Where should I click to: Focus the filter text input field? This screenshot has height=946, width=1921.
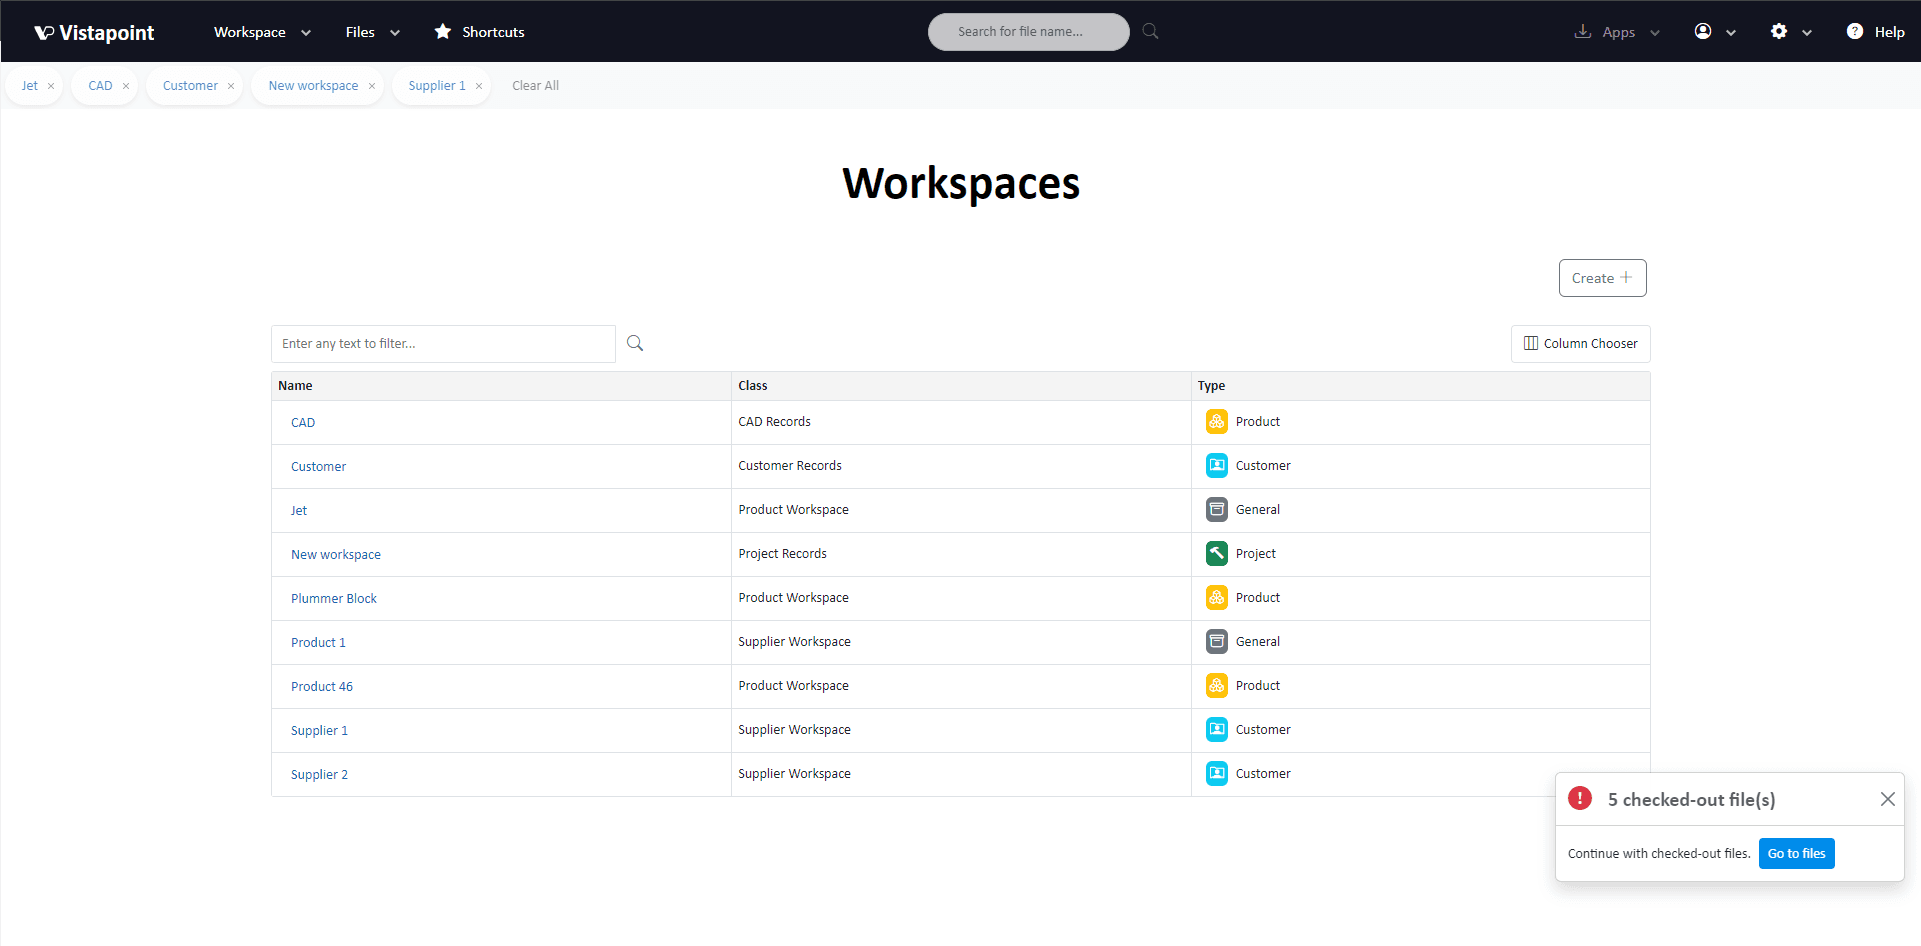click(443, 344)
